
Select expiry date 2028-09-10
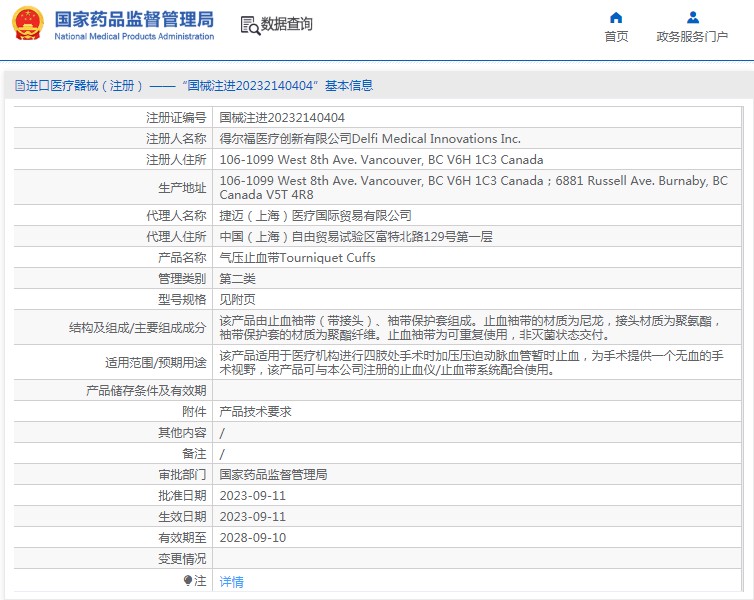click(252, 538)
